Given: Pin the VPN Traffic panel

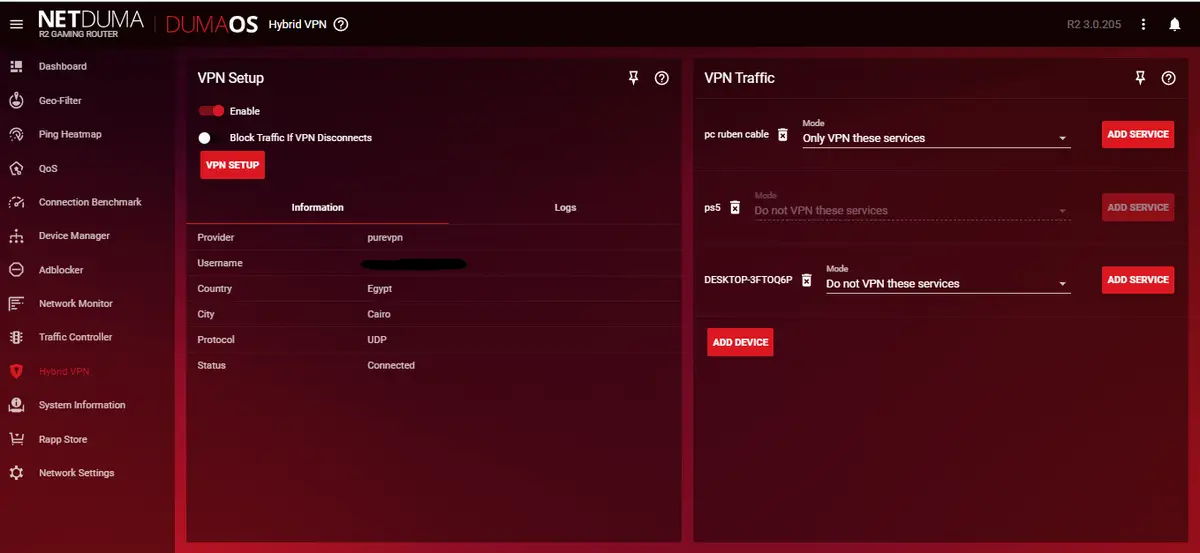Looking at the screenshot, I should click(1140, 78).
